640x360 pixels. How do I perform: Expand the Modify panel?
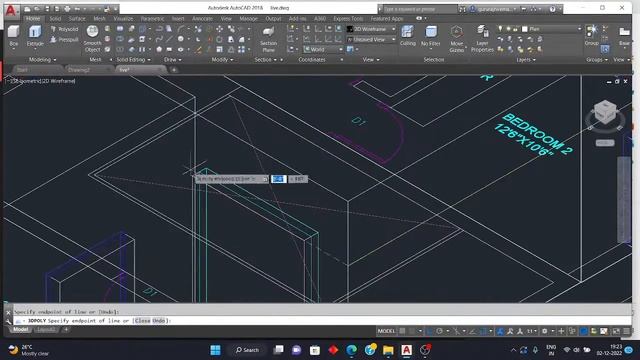pos(222,60)
